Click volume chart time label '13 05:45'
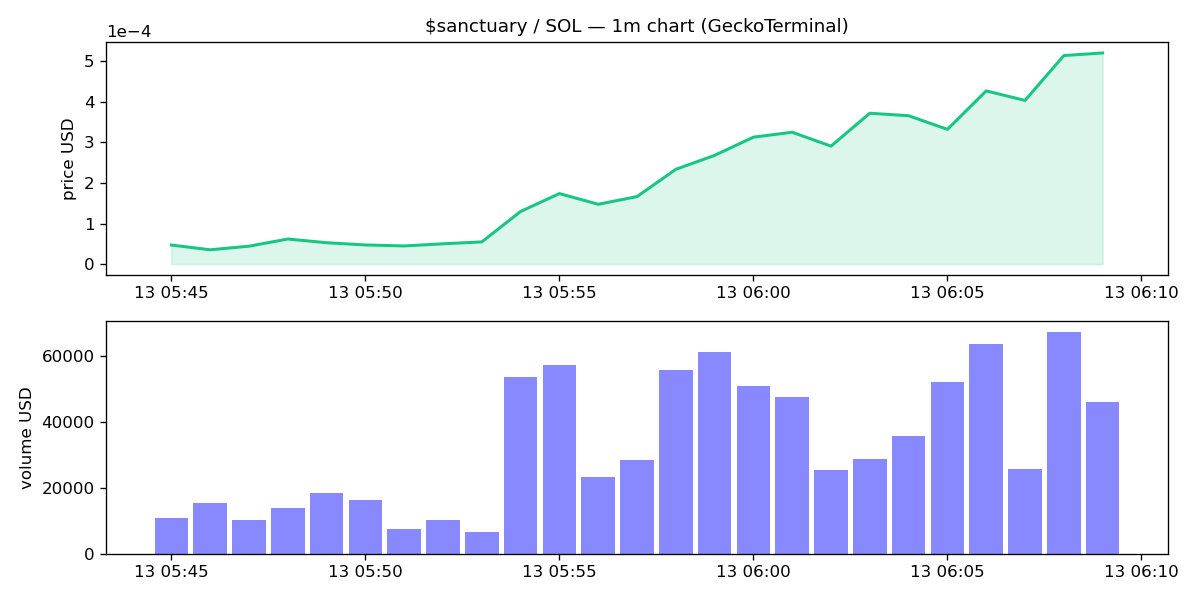This screenshot has height=600, width=1200. point(171,572)
